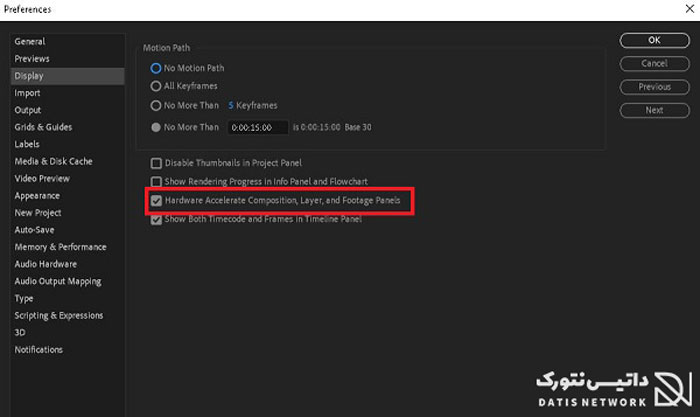Advance with the Next button
The height and width of the screenshot is (417, 700).
click(x=654, y=110)
